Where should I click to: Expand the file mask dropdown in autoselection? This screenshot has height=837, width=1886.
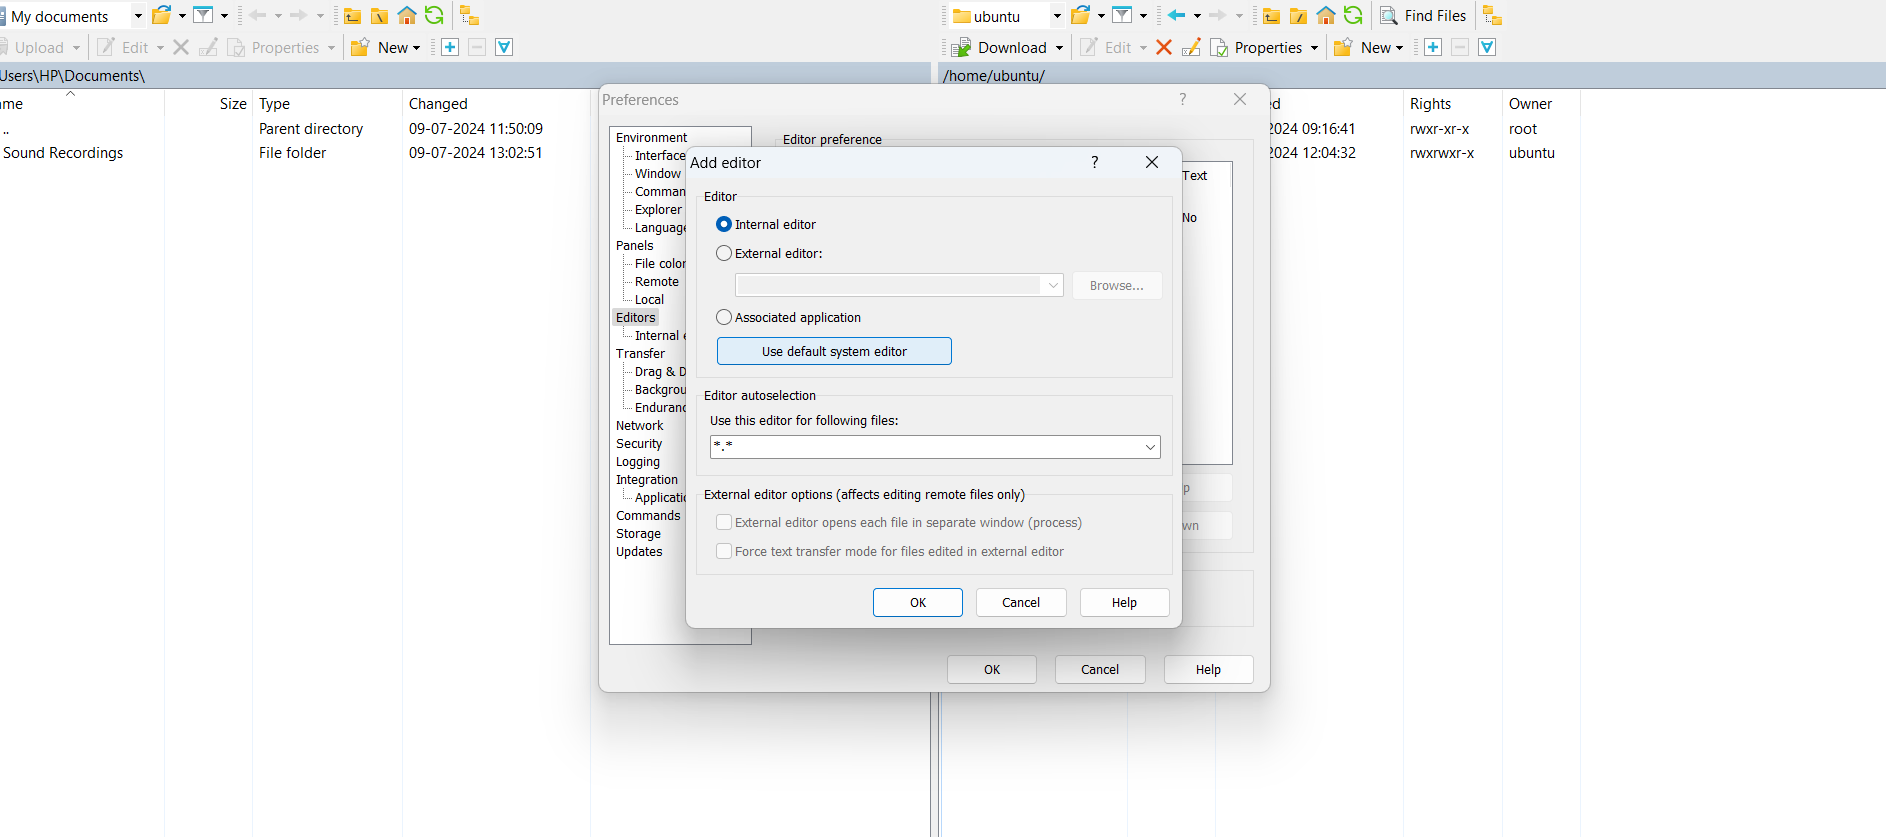pyautogui.click(x=1150, y=447)
